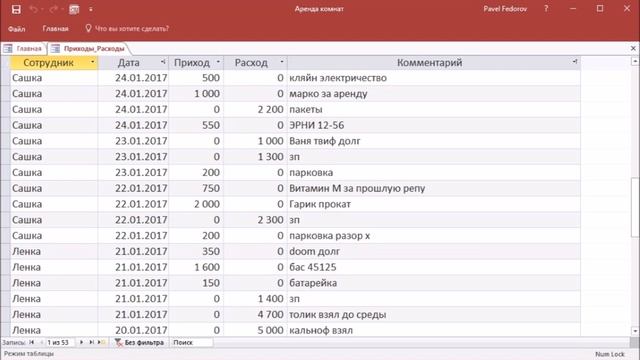Go to the next record

point(81,342)
